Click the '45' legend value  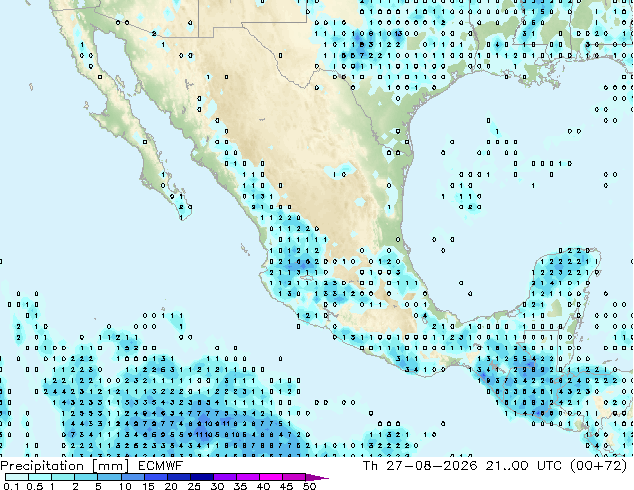click(286, 486)
